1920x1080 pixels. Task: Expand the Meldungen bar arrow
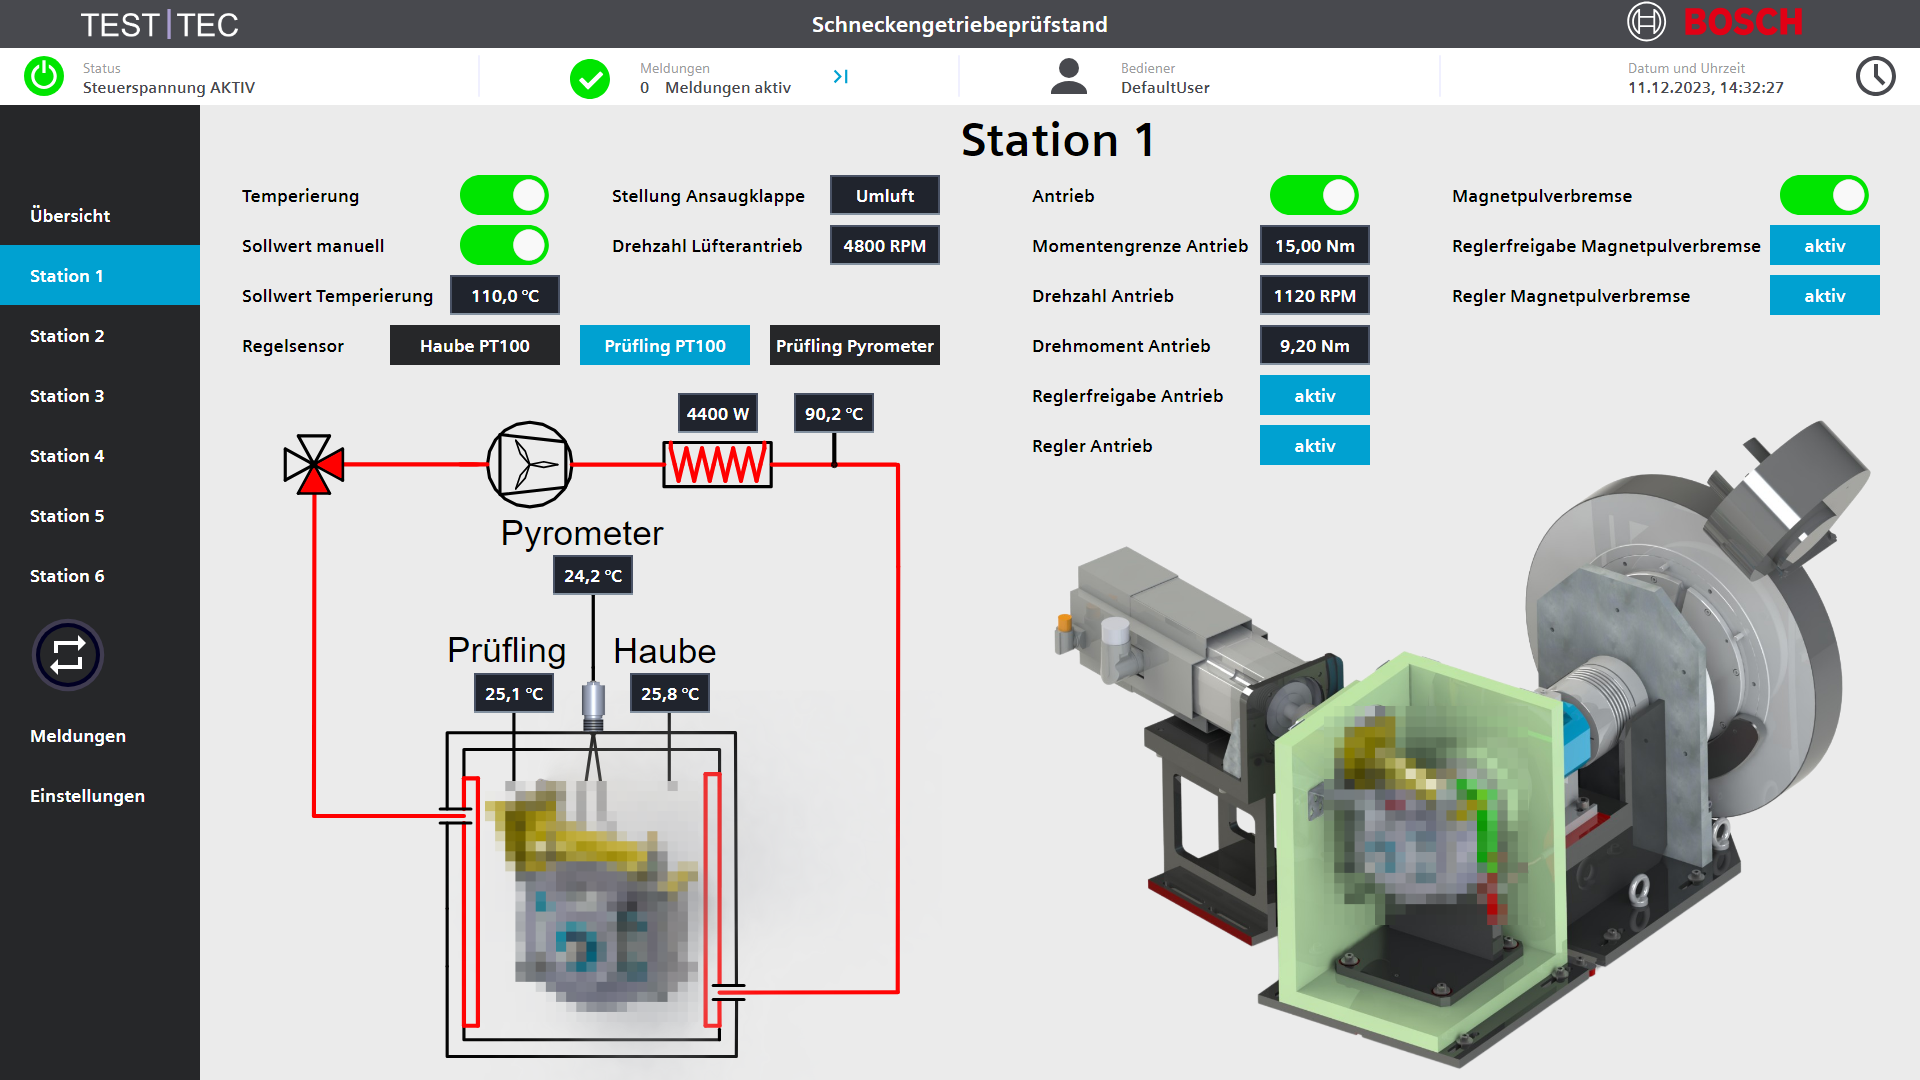coord(841,76)
